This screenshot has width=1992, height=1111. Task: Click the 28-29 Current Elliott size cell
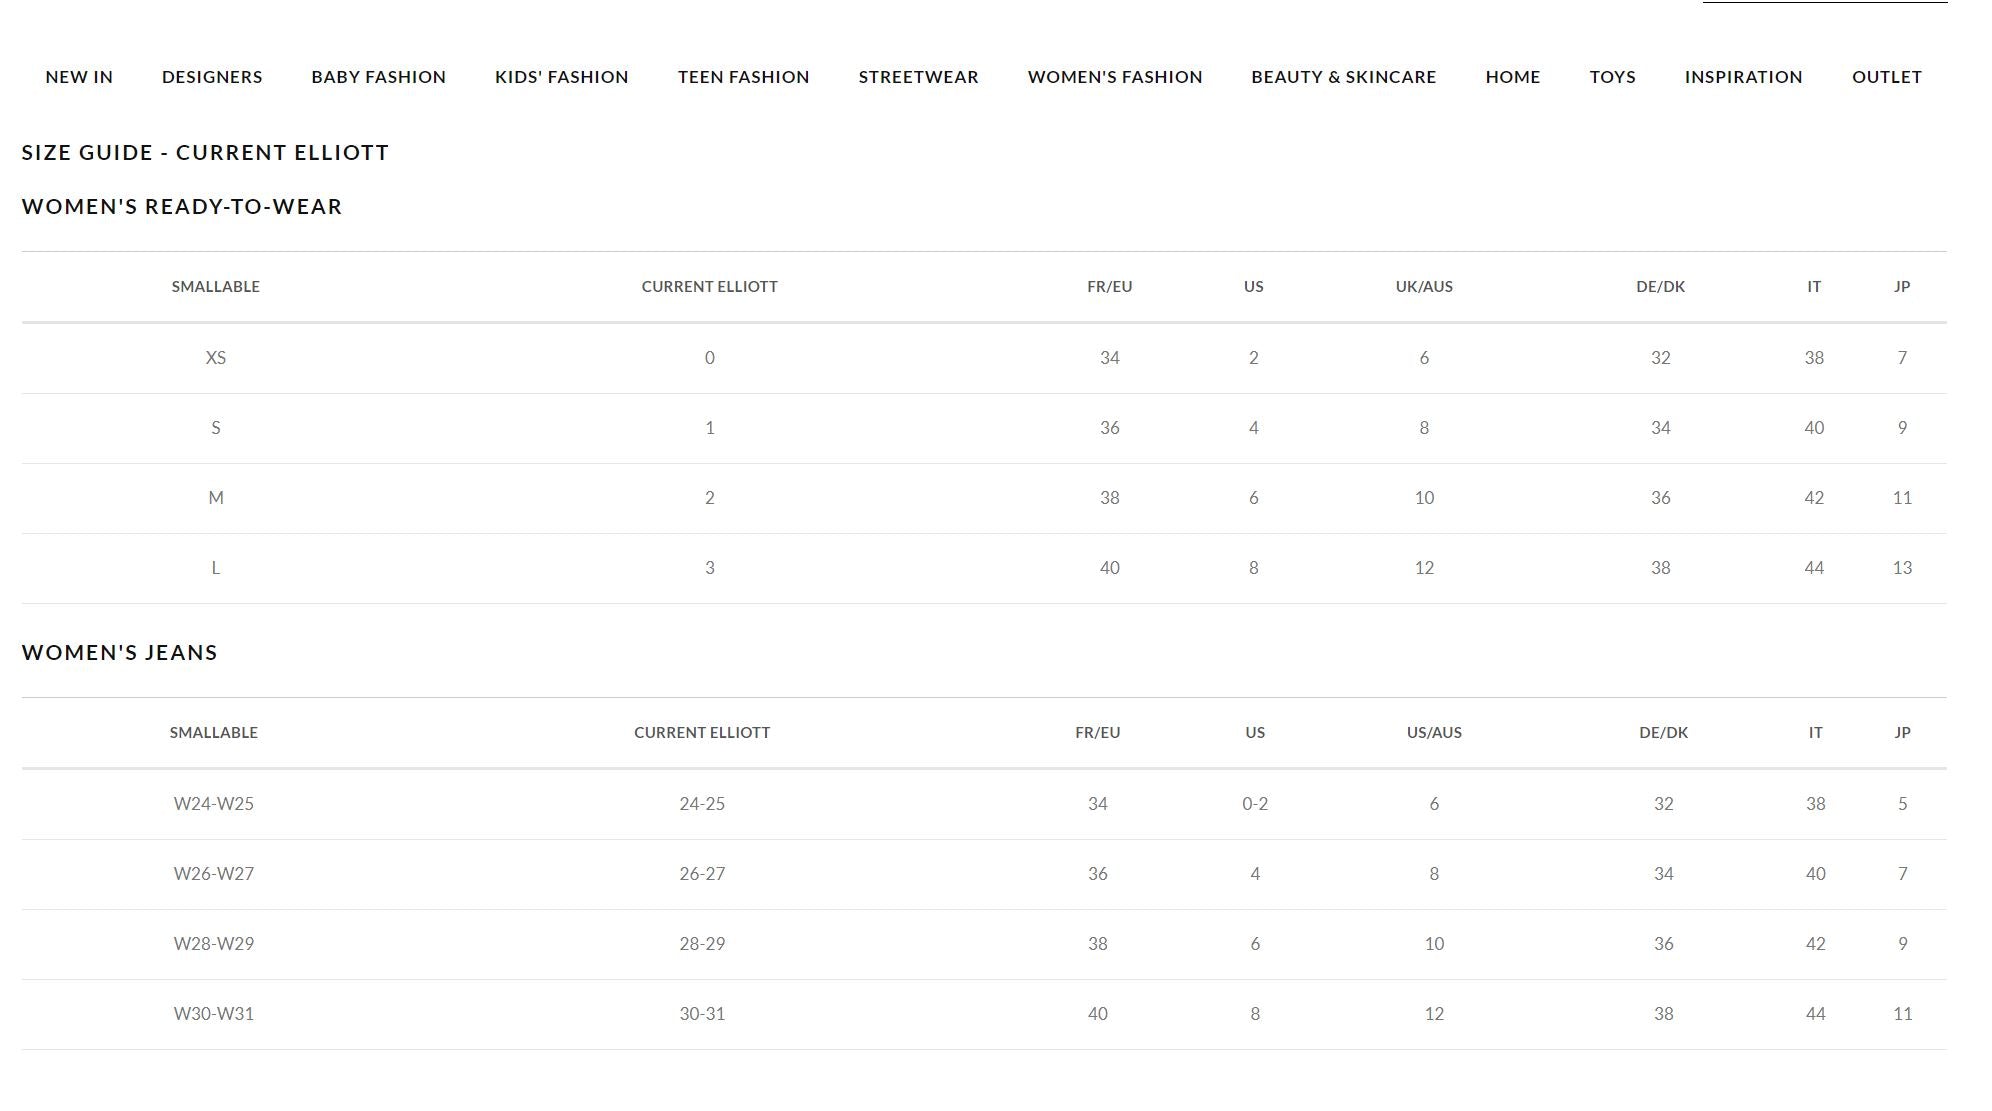click(701, 944)
